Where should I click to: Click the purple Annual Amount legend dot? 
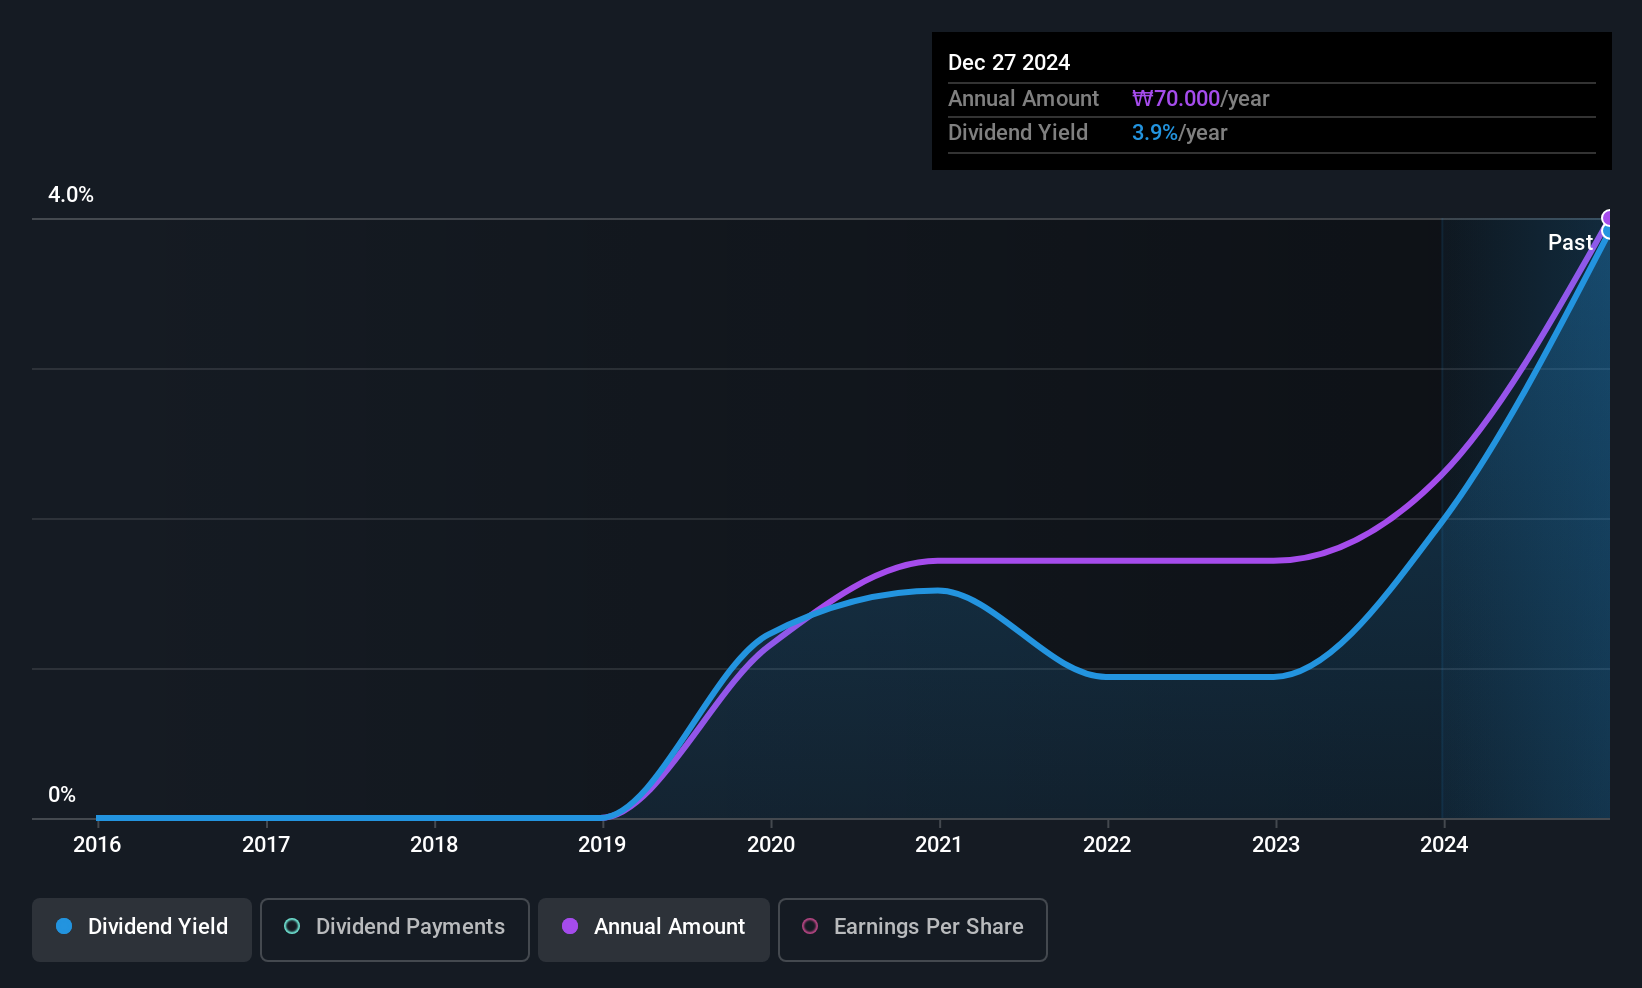tap(570, 926)
